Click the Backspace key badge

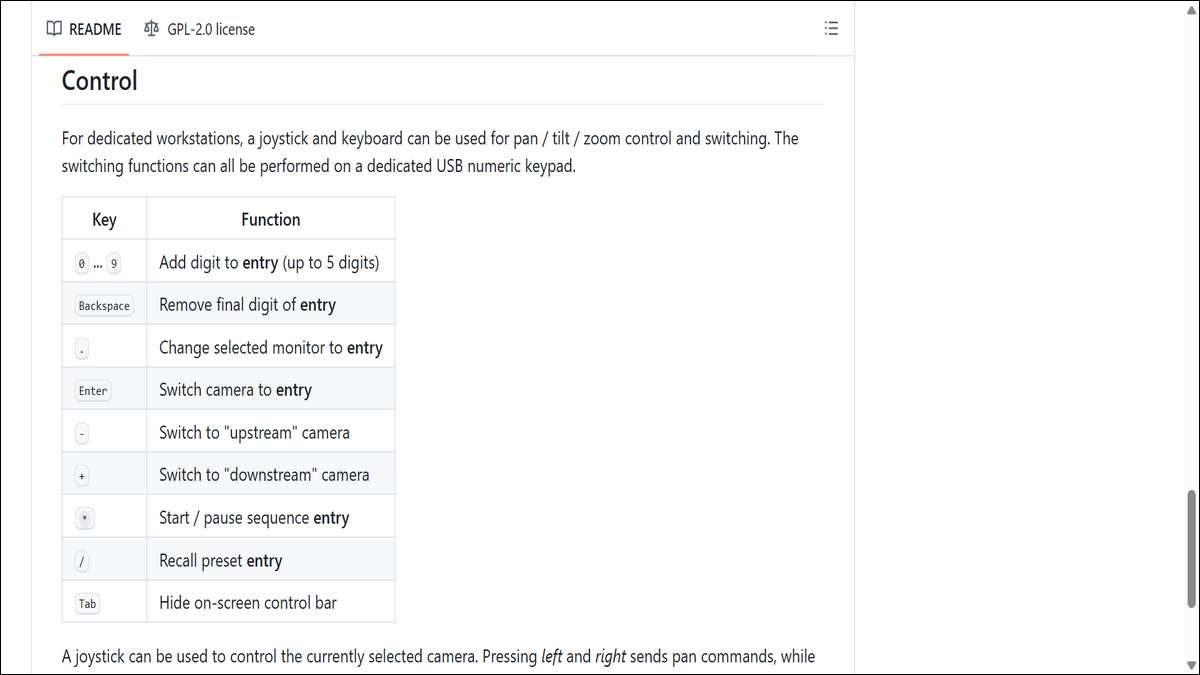(104, 306)
